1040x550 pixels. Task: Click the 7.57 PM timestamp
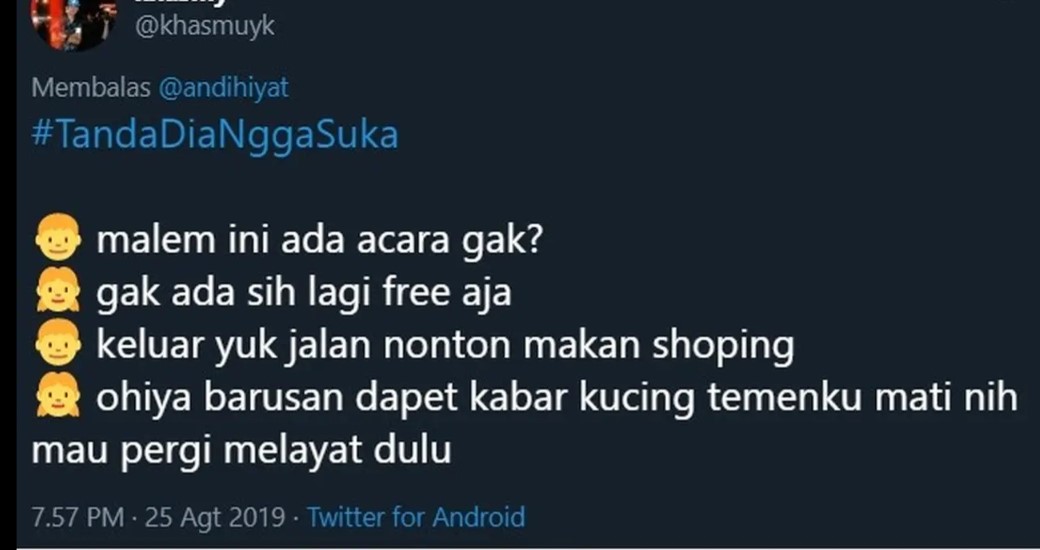click(78, 517)
